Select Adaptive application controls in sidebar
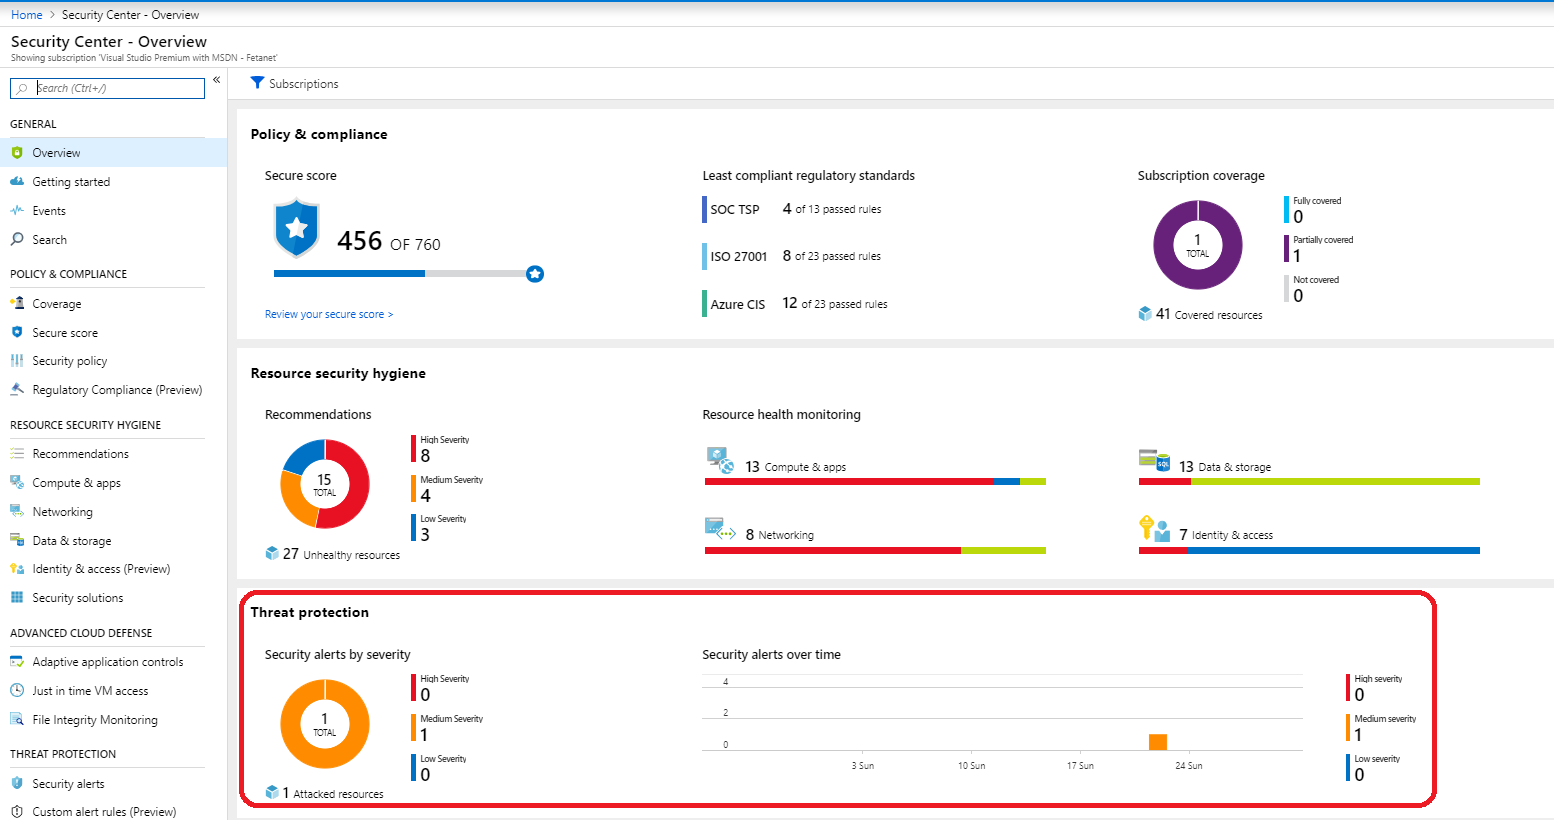This screenshot has width=1554, height=820. point(108,662)
